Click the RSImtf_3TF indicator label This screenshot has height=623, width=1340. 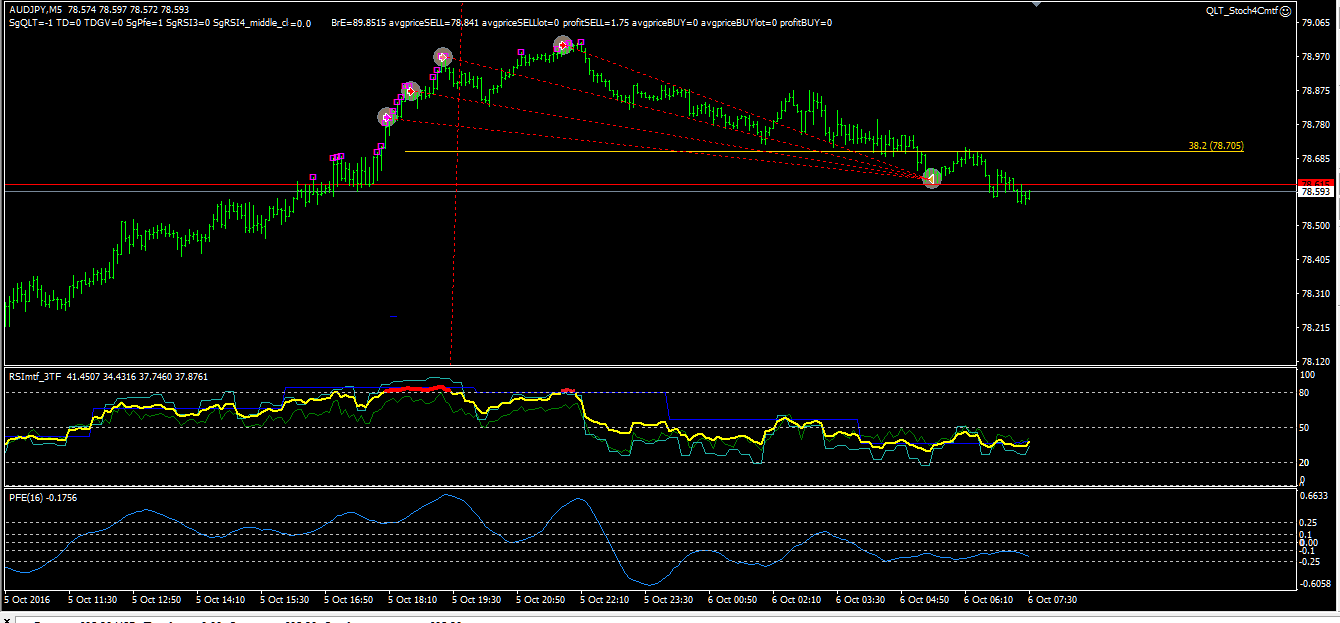tap(35, 376)
